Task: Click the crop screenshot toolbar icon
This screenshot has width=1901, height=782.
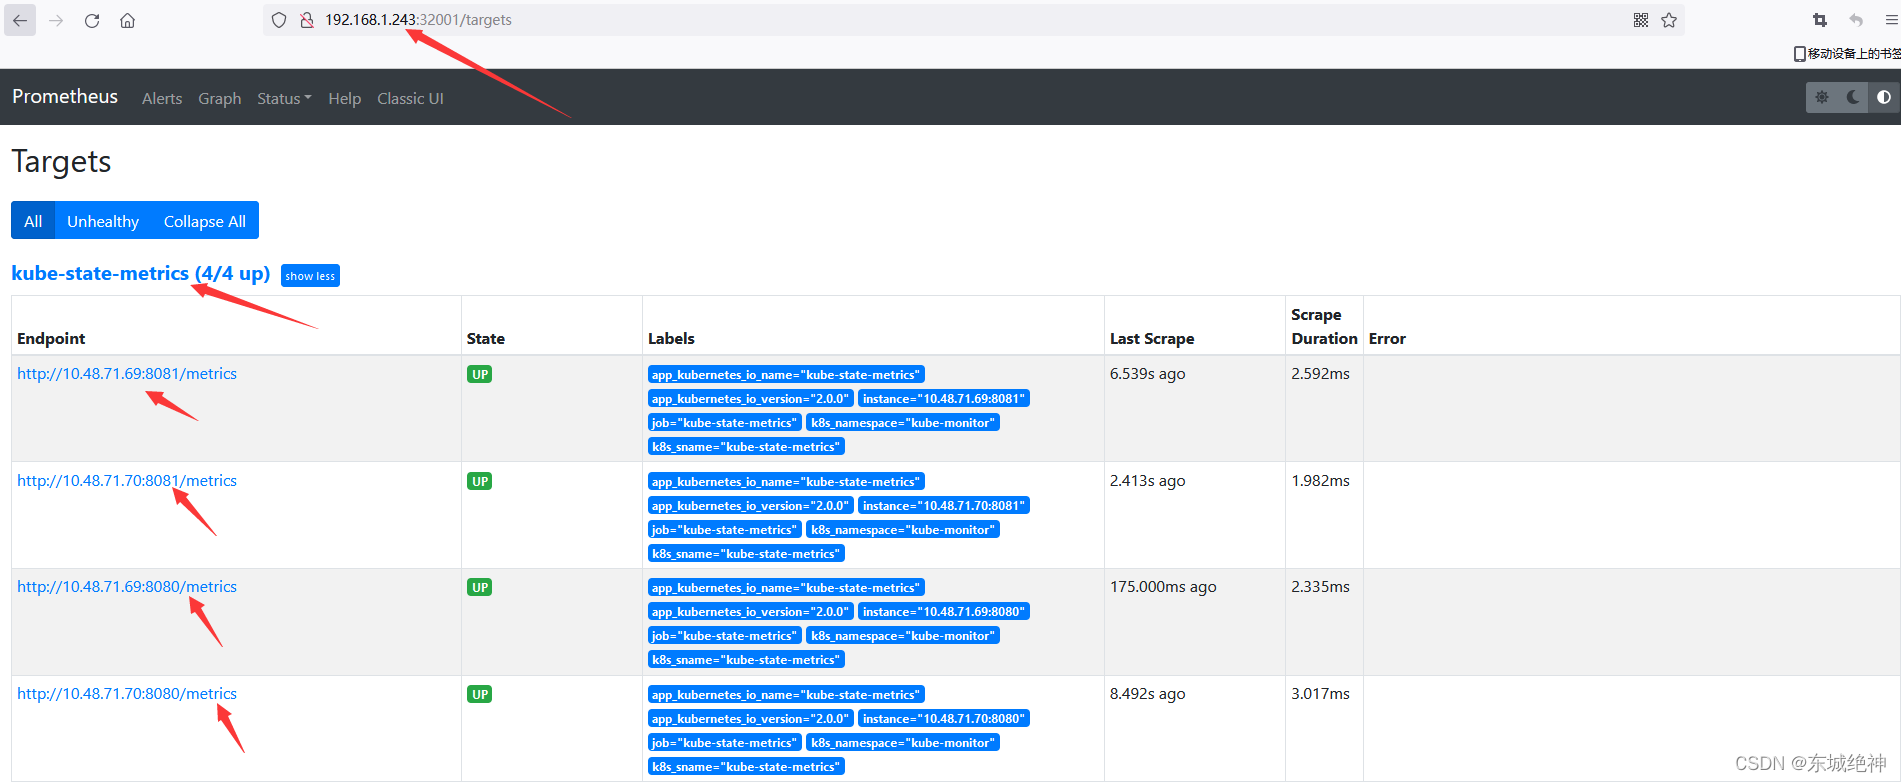Action: pyautogui.click(x=1820, y=20)
